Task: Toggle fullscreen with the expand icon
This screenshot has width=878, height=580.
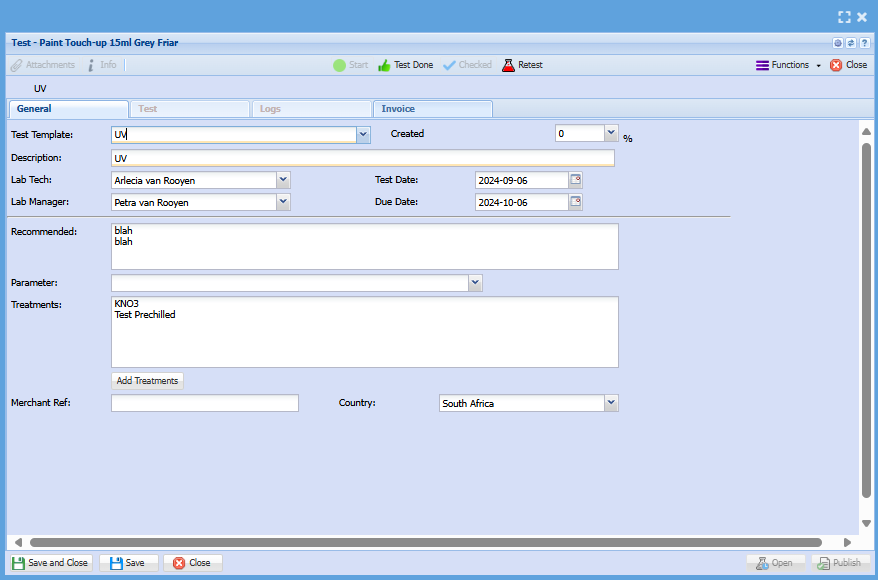Action: tap(844, 17)
